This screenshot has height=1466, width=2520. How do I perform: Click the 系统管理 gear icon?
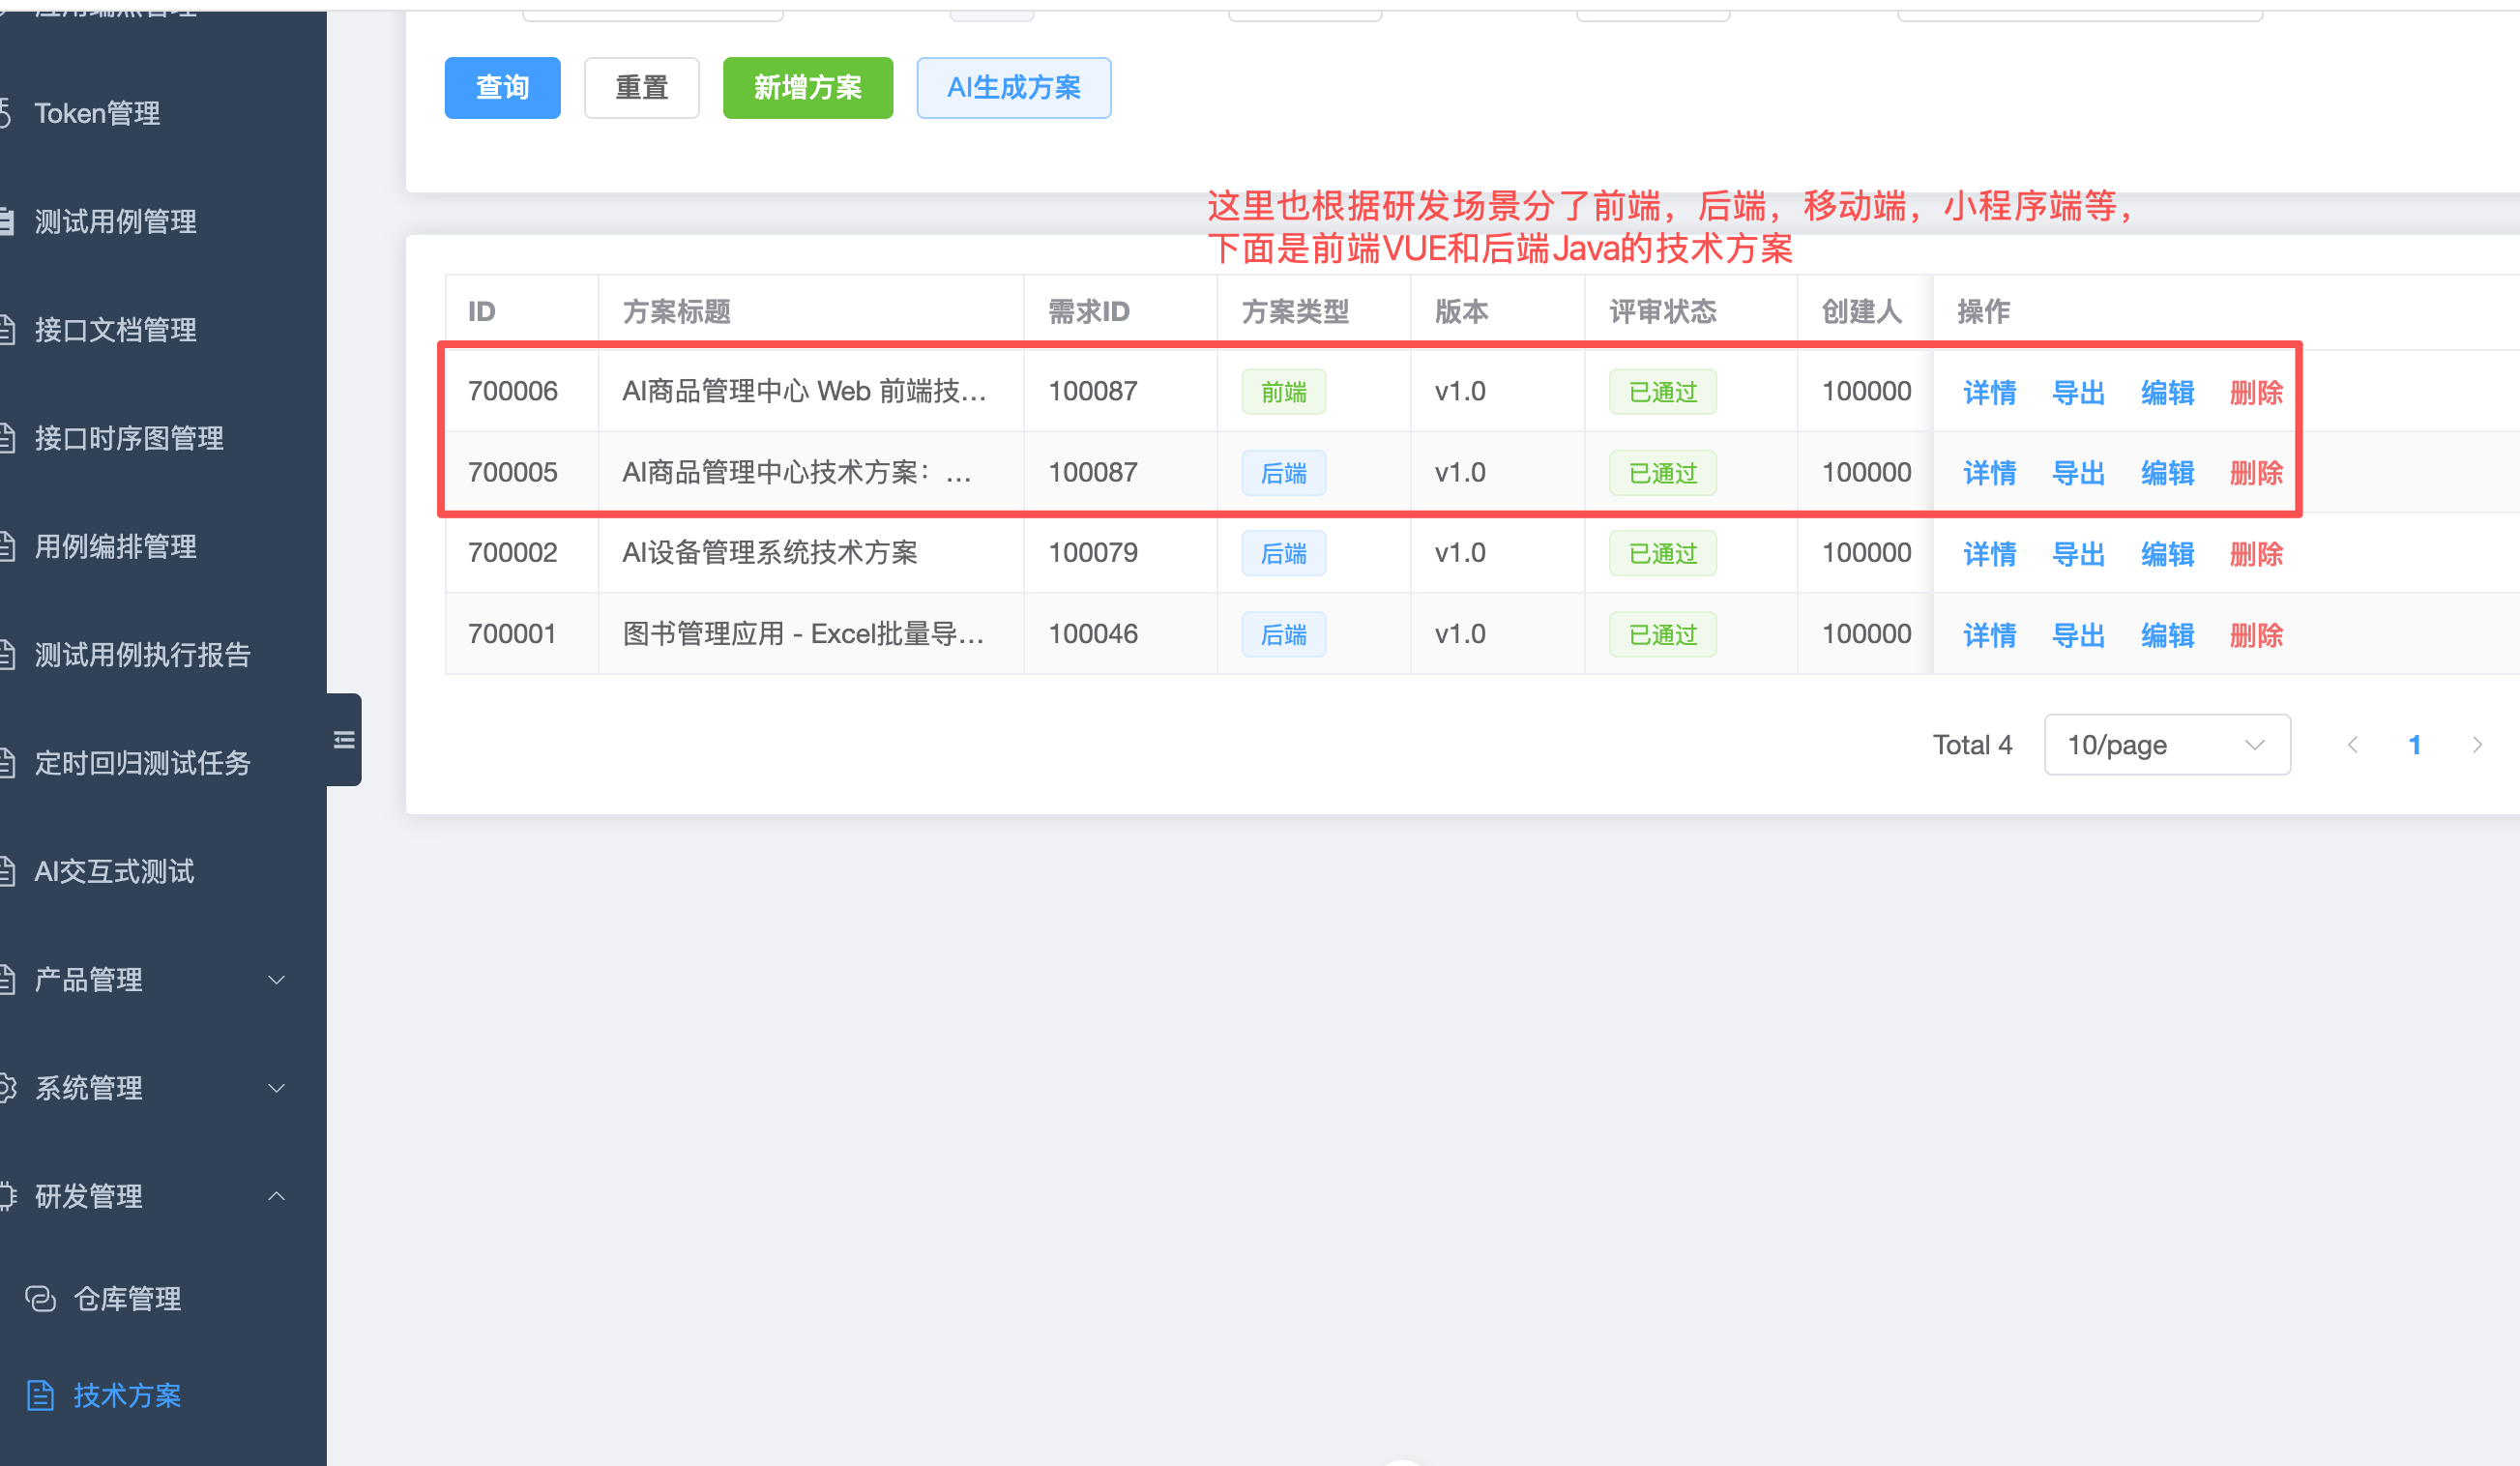8,1088
